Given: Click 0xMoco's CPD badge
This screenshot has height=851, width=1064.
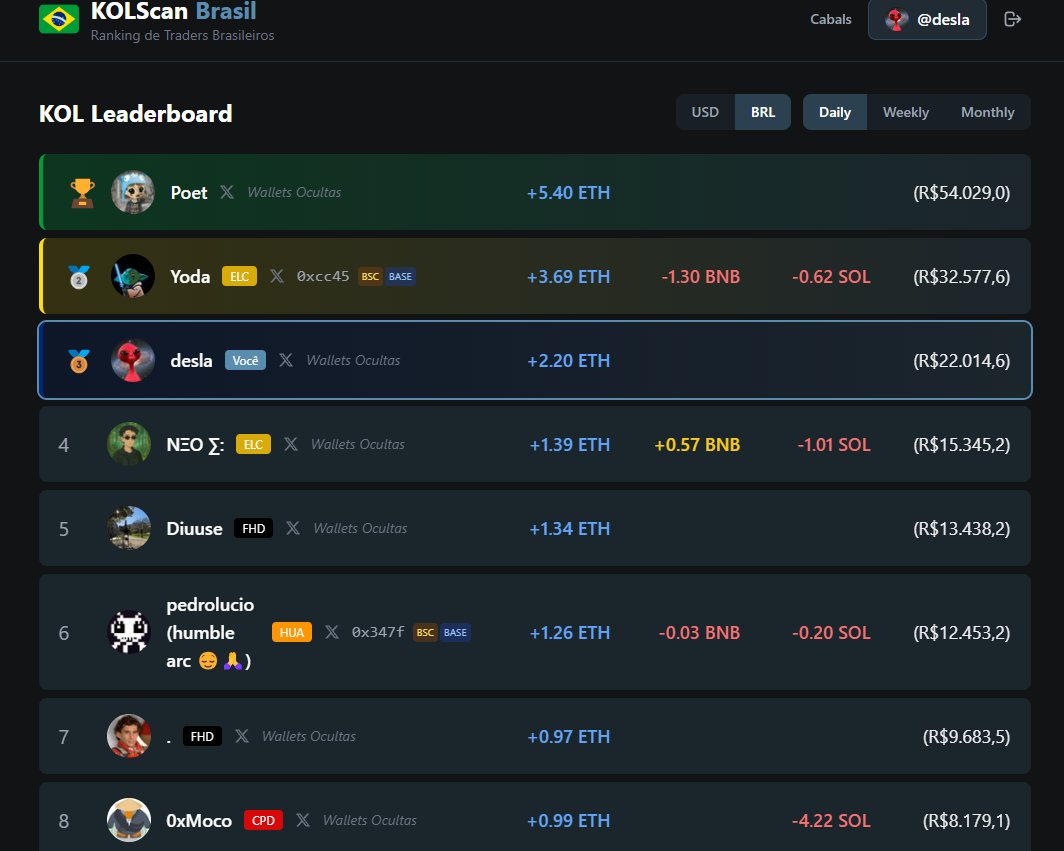Looking at the screenshot, I should tap(263, 820).
